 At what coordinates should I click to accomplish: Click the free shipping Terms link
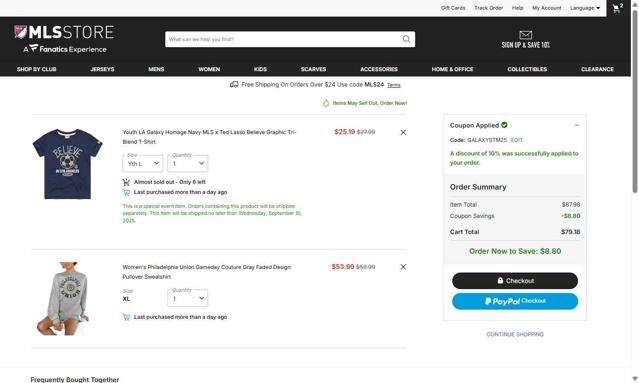point(394,85)
